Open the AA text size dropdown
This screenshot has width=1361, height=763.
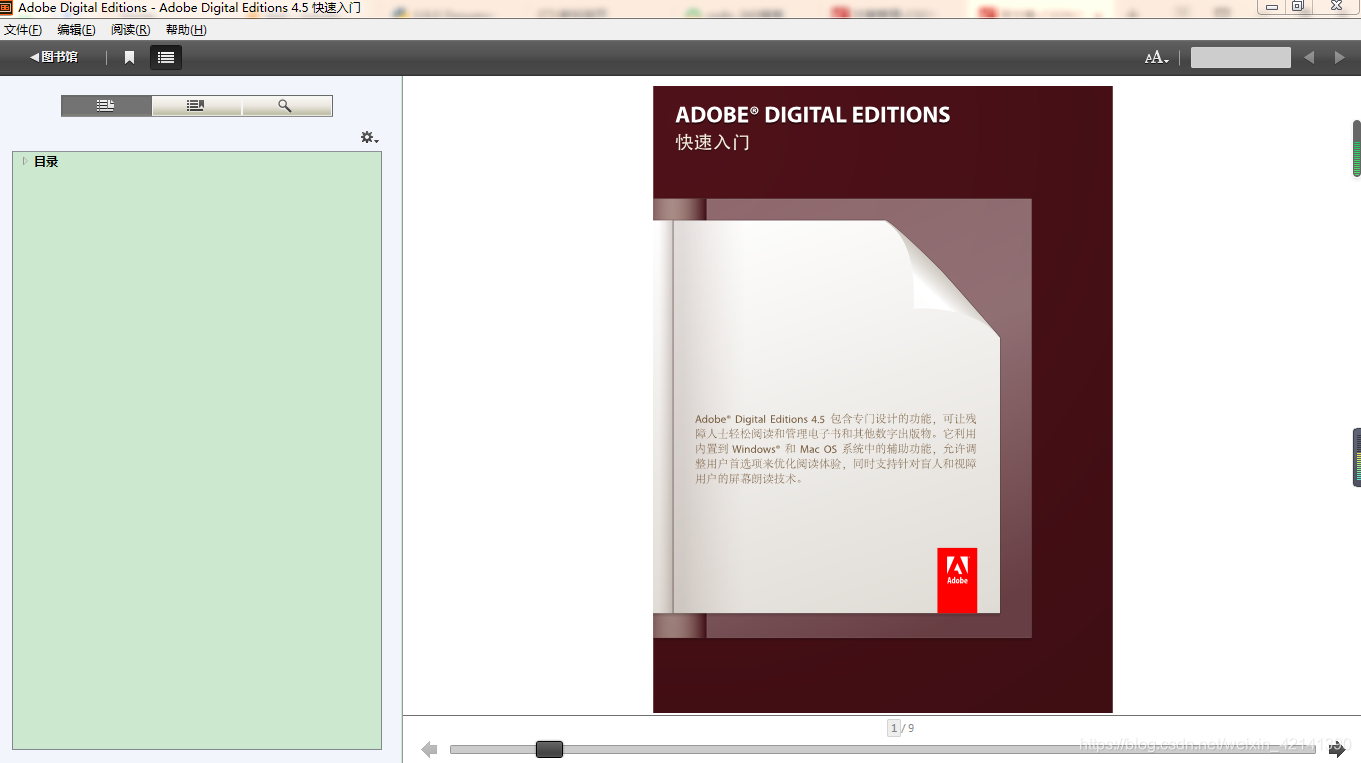(1157, 58)
